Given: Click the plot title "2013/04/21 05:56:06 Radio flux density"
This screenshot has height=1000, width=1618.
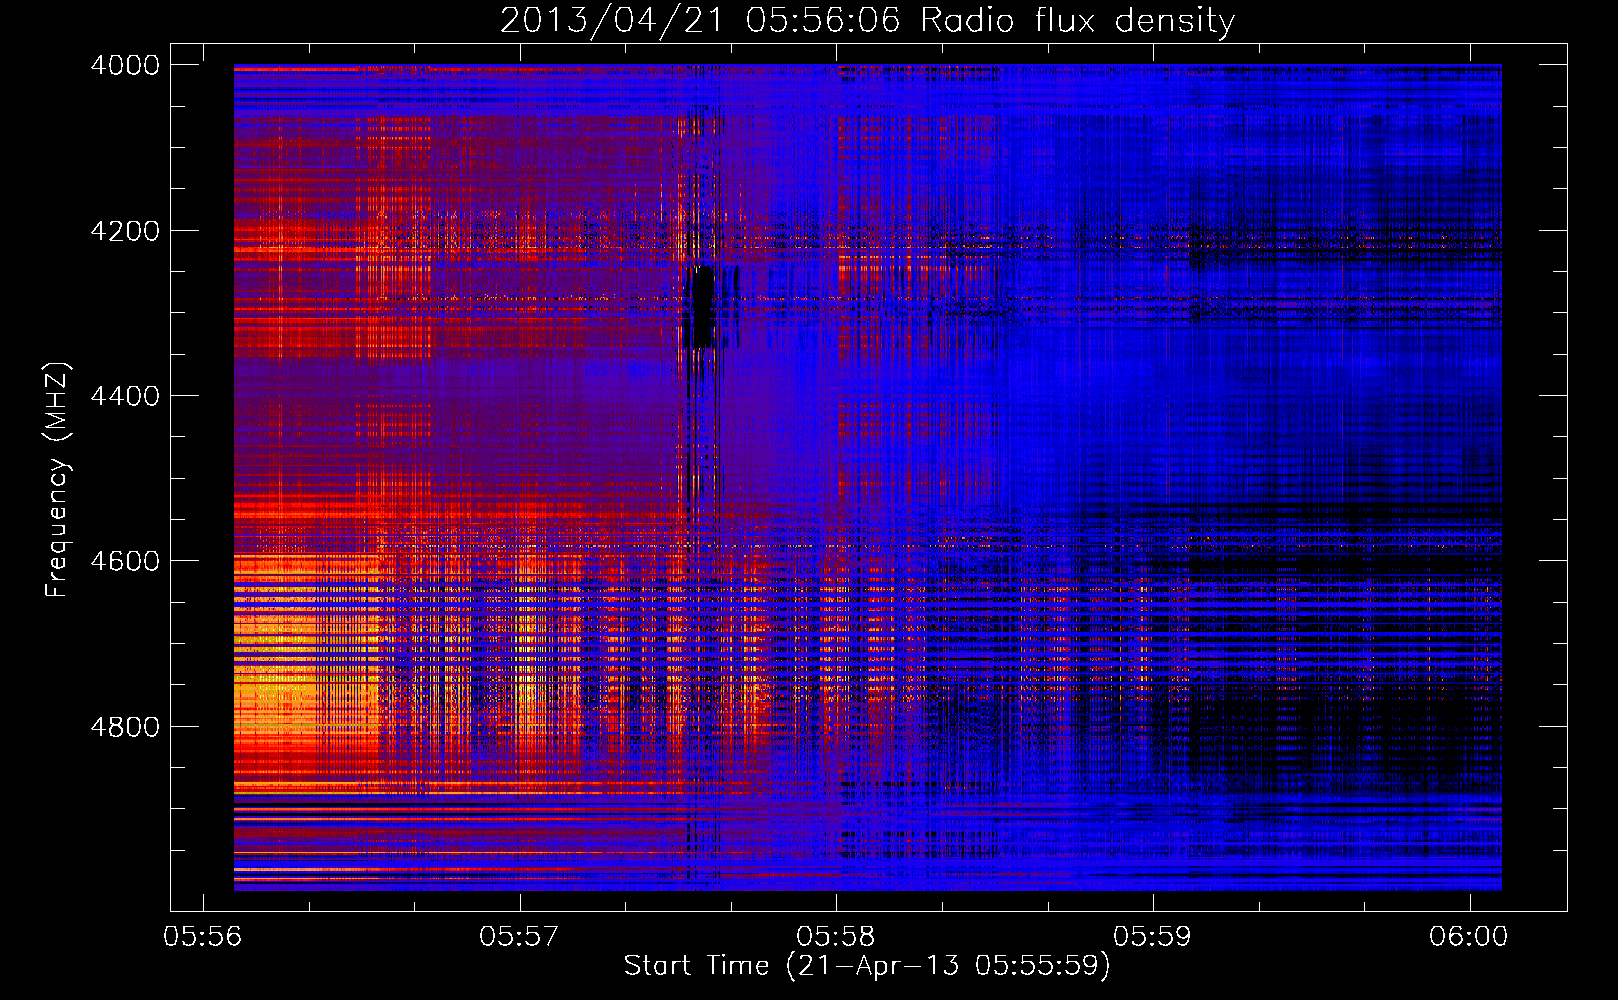Looking at the screenshot, I should pyautogui.click(x=867, y=20).
